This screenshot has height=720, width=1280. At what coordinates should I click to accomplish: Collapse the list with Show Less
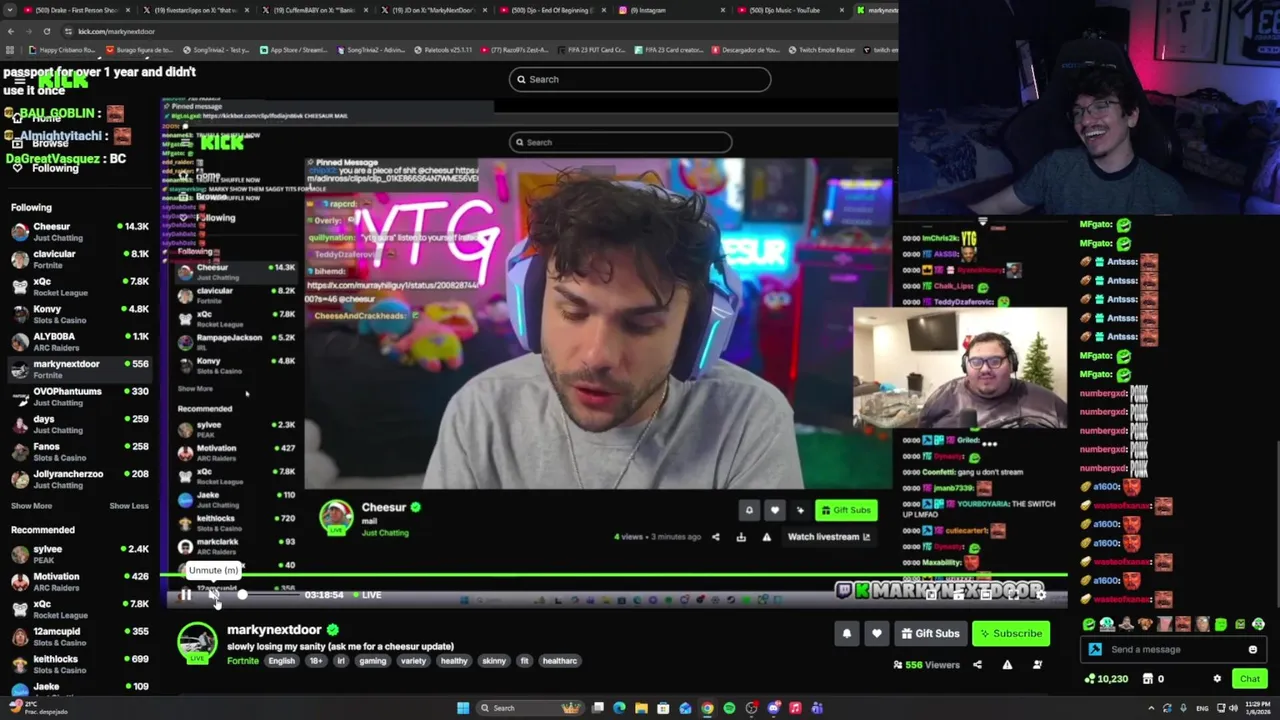pyautogui.click(x=129, y=506)
